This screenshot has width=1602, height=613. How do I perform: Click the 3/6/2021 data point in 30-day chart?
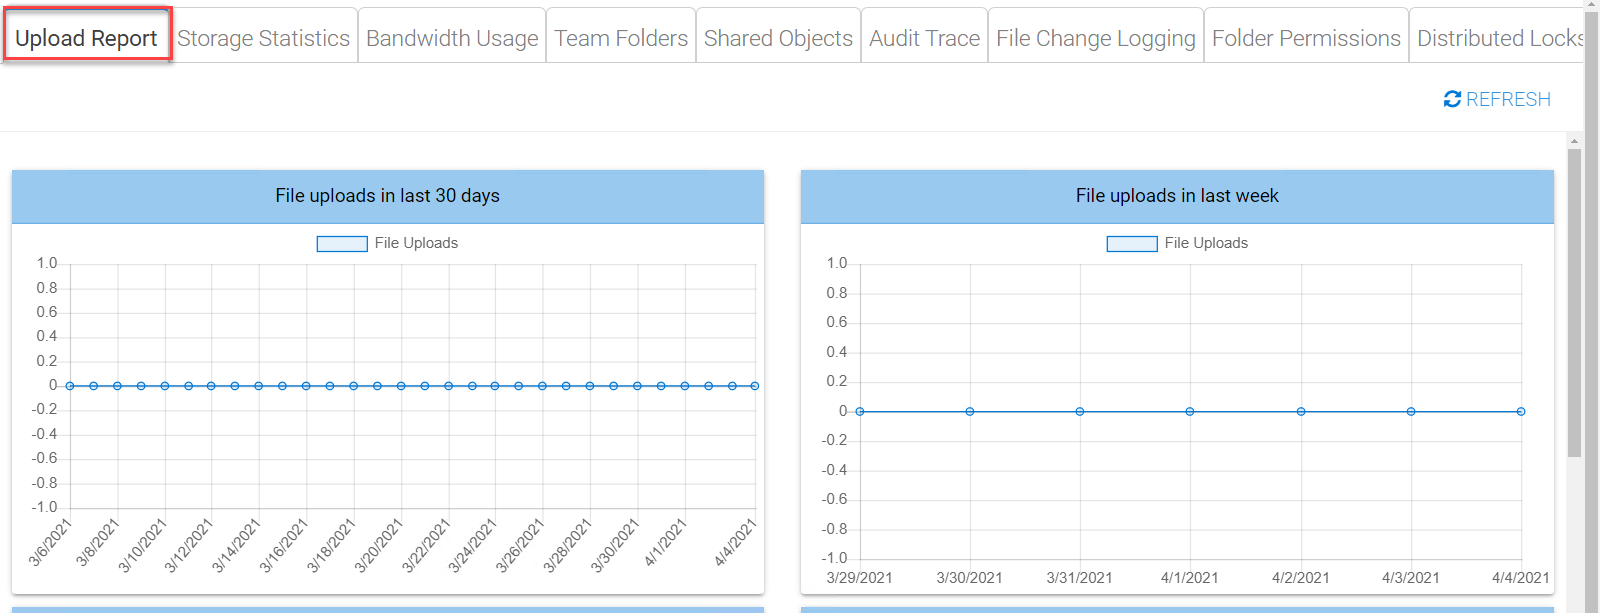(x=70, y=385)
